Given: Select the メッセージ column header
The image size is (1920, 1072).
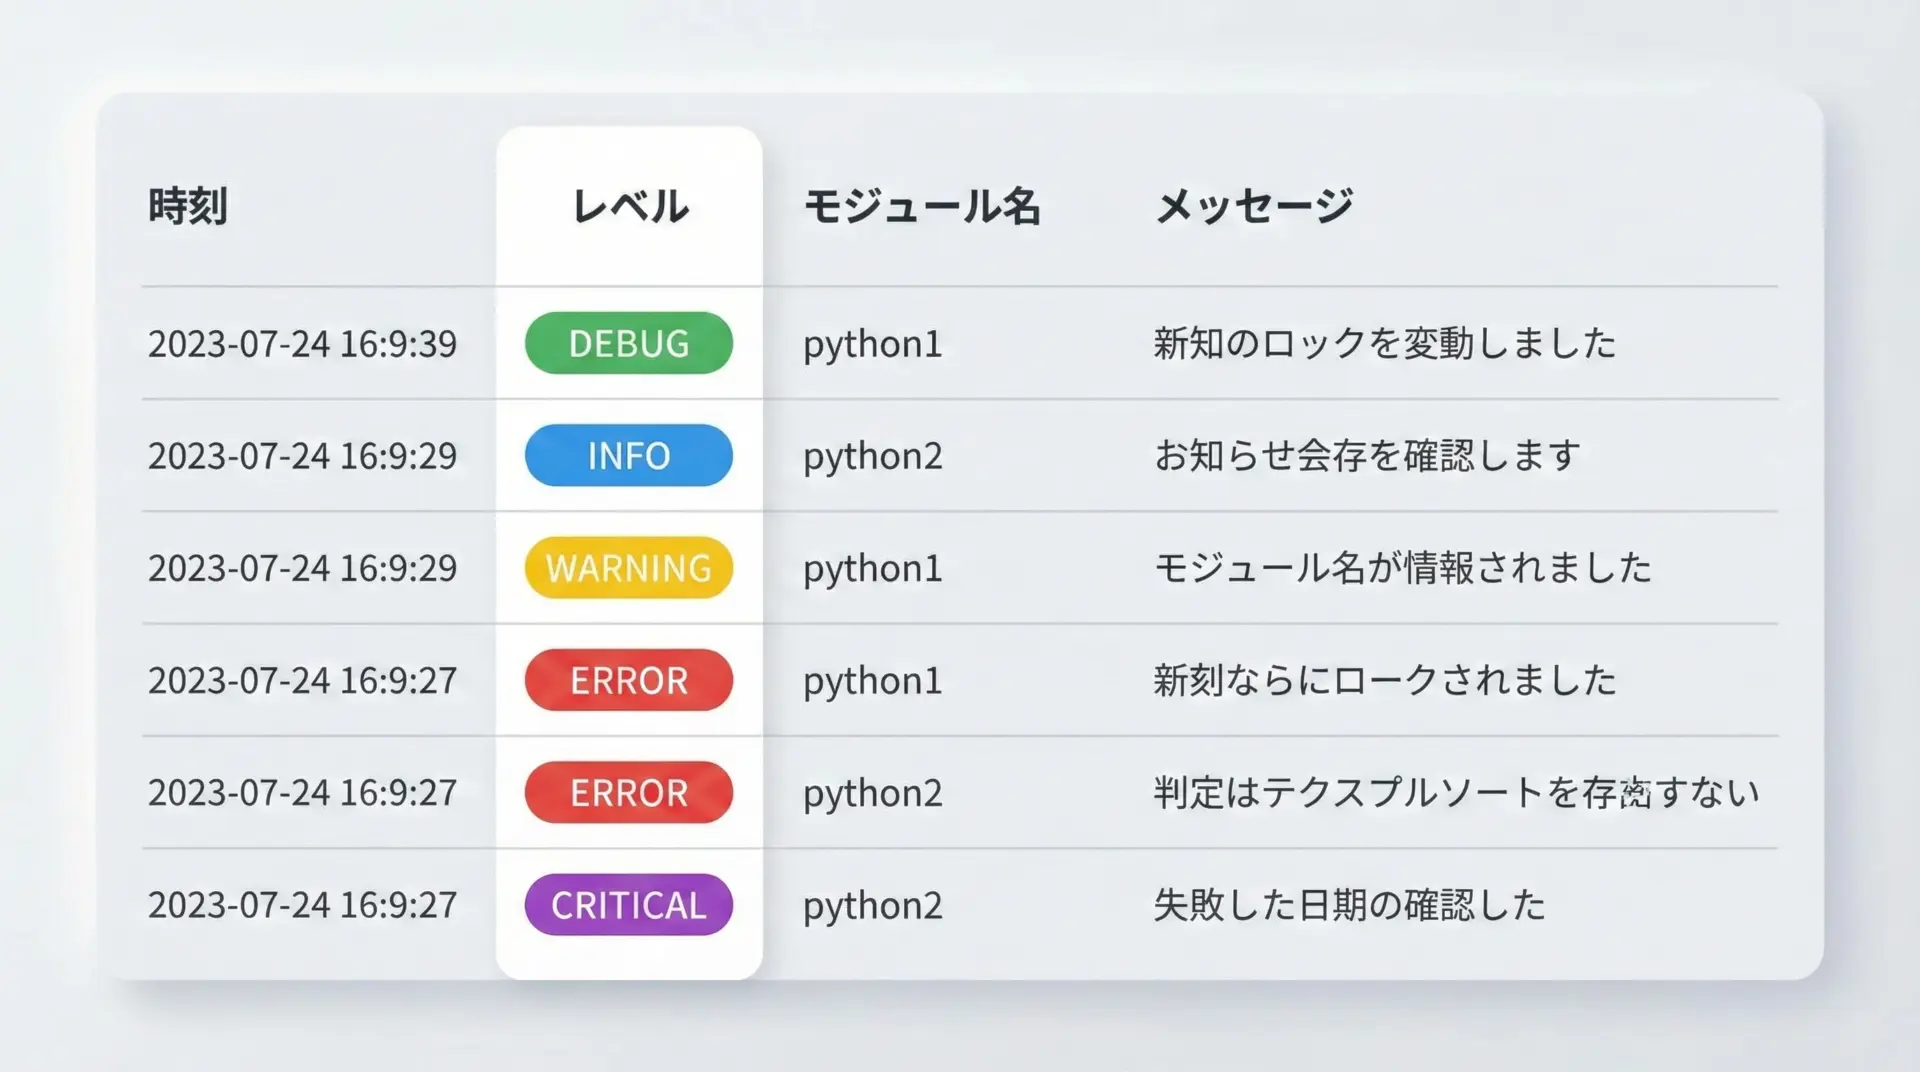Looking at the screenshot, I should coord(1254,206).
